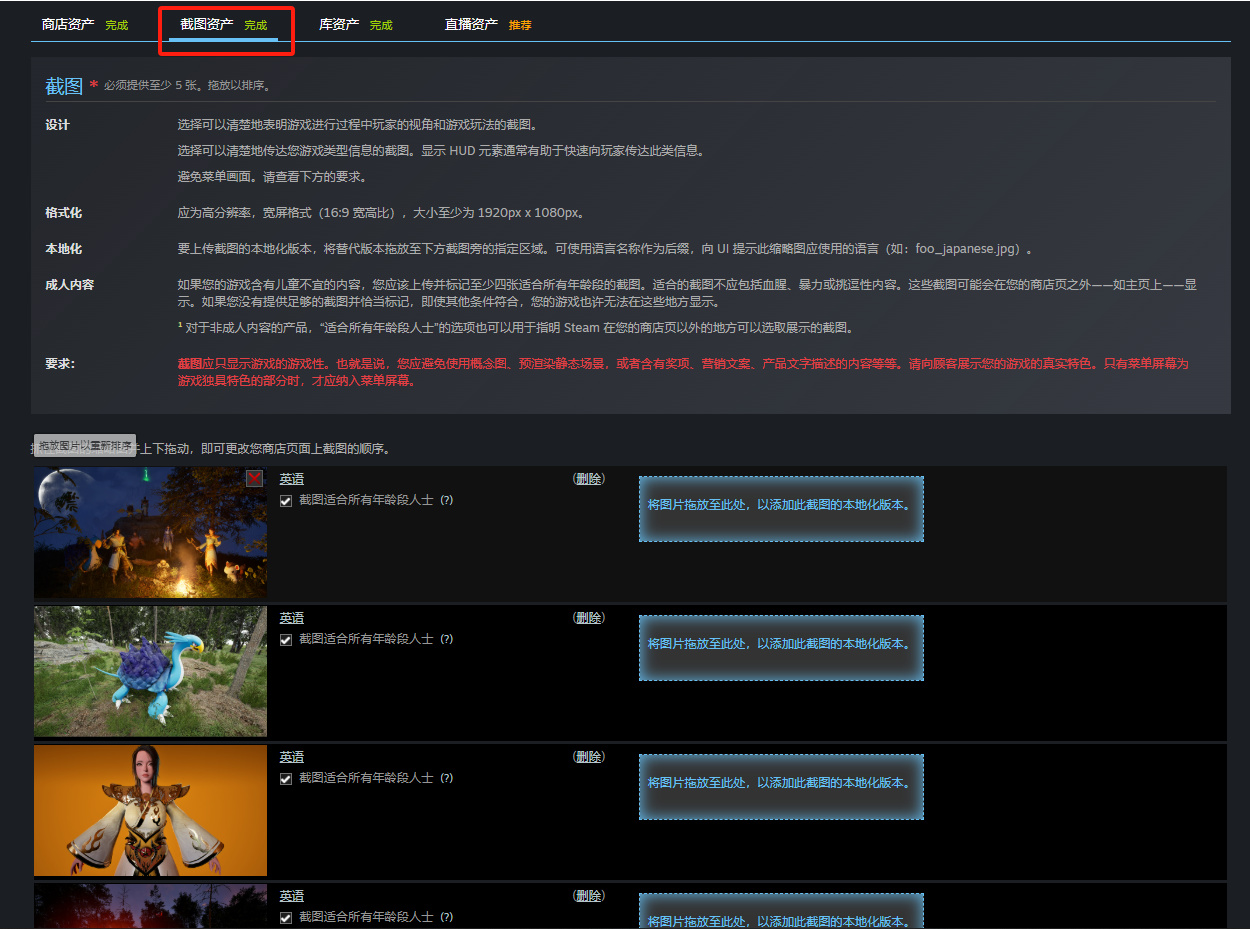Open (?) help in the blue bird creature row
Viewport: 1250px width, 929px height.
(x=447, y=639)
